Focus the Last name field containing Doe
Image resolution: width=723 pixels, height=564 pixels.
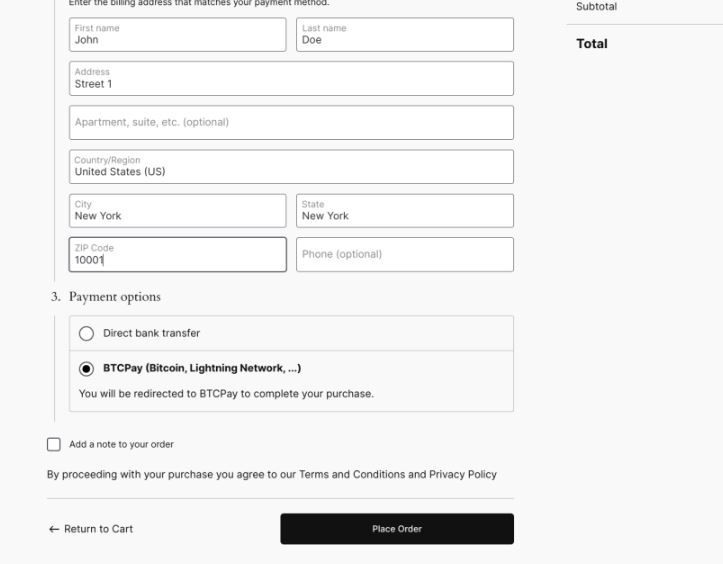pos(405,35)
